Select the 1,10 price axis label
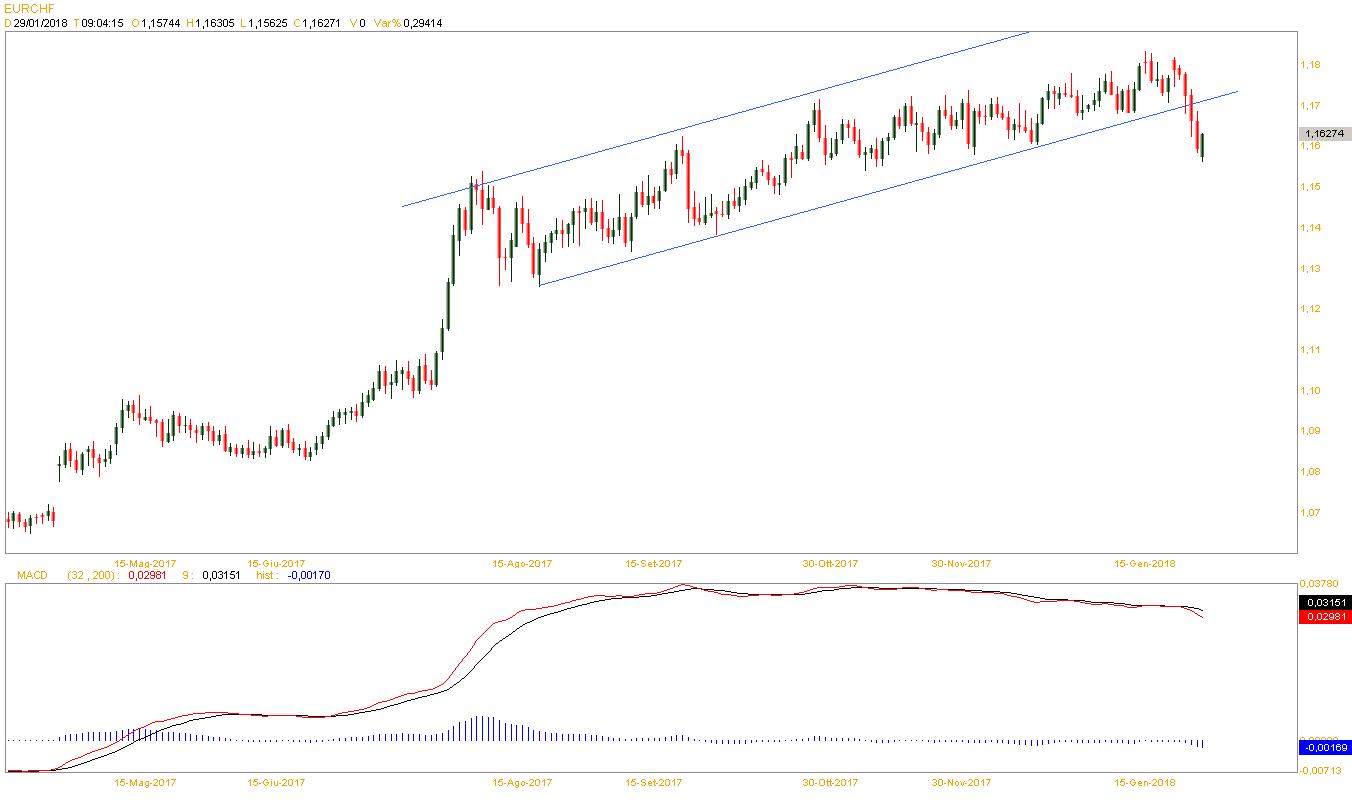Screen dimensions: 1352x800 click(1309, 391)
